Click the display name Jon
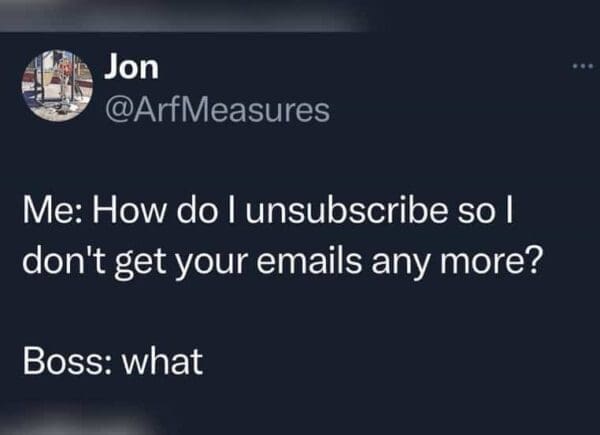 tap(131, 67)
